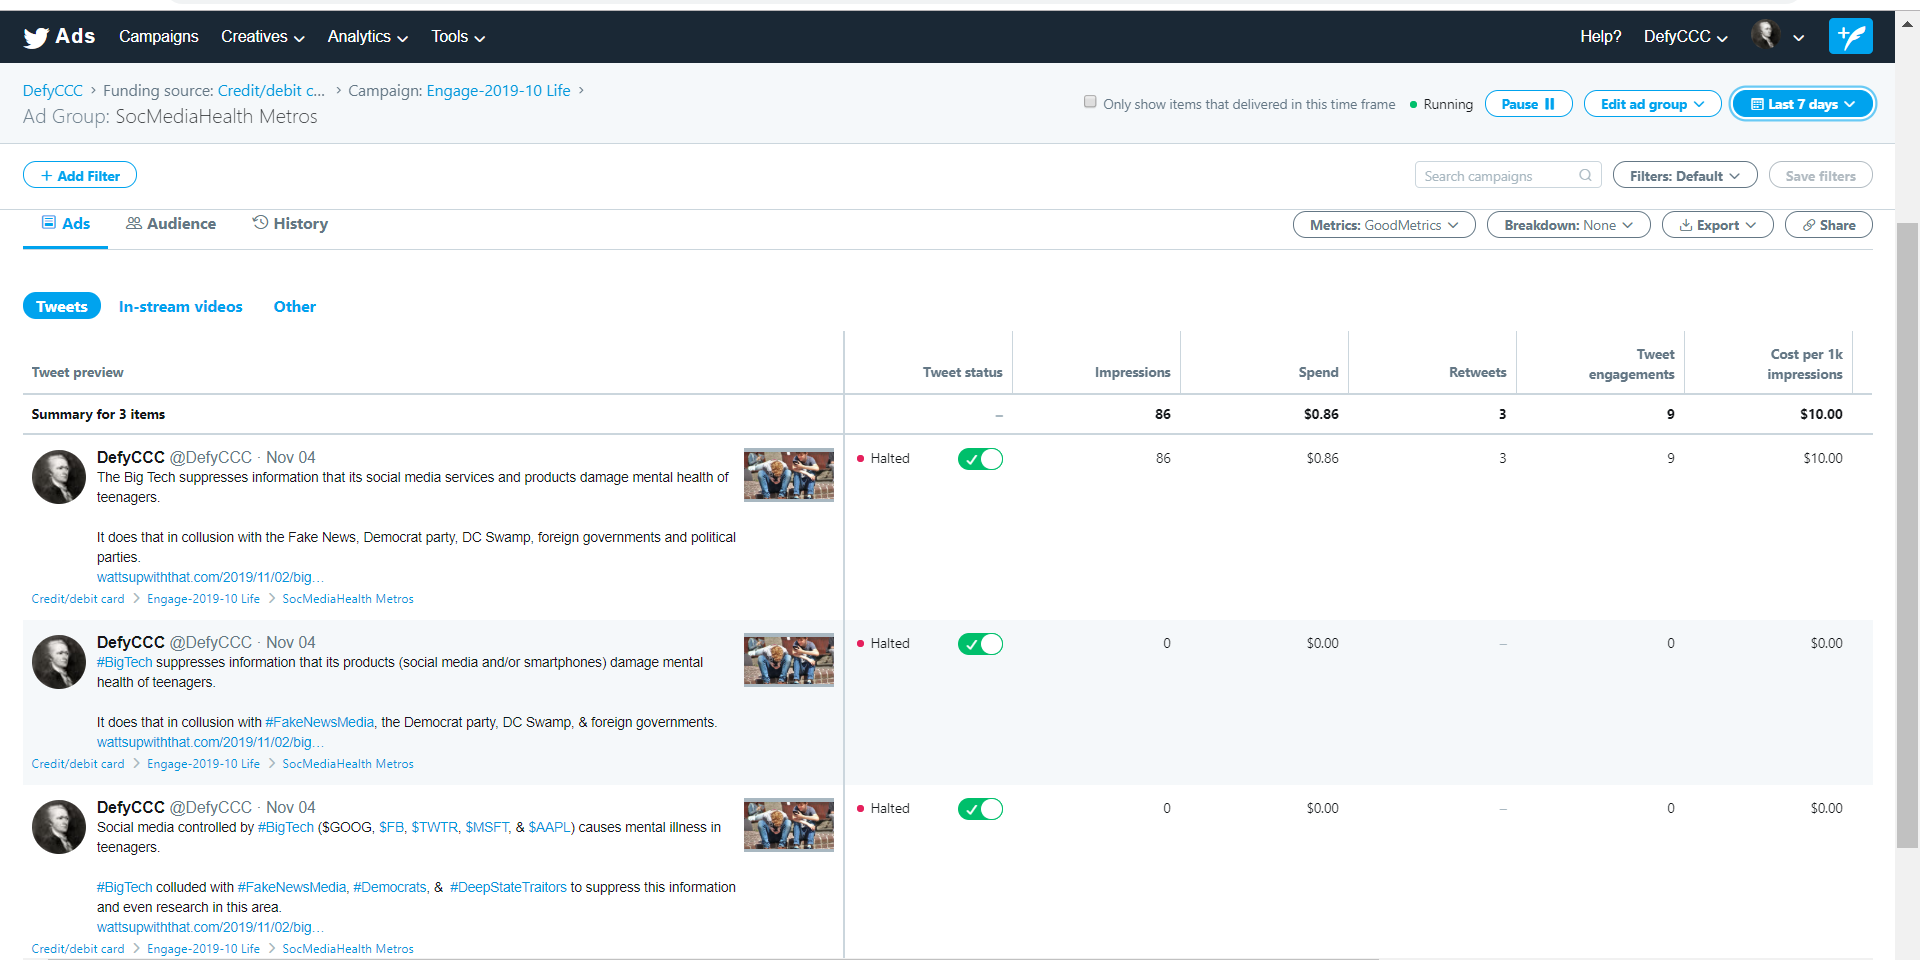Open the account profile avatar menu
This screenshot has width=1920, height=960.
[x=1777, y=35]
